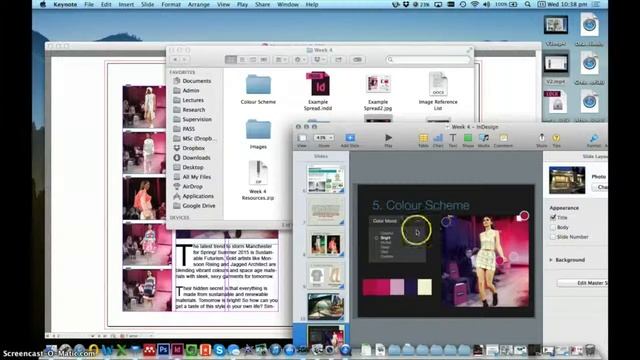Open the Insert menu in menu bar
Screen dimensions: 640x360
click(126, 4)
